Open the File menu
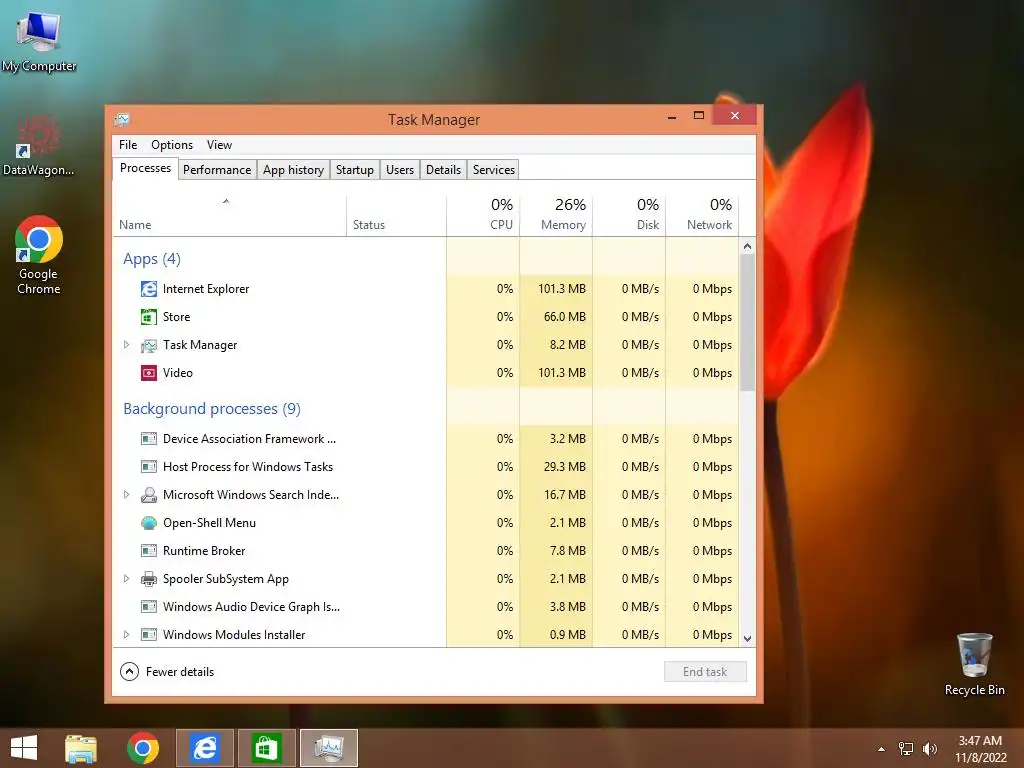 (x=128, y=145)
